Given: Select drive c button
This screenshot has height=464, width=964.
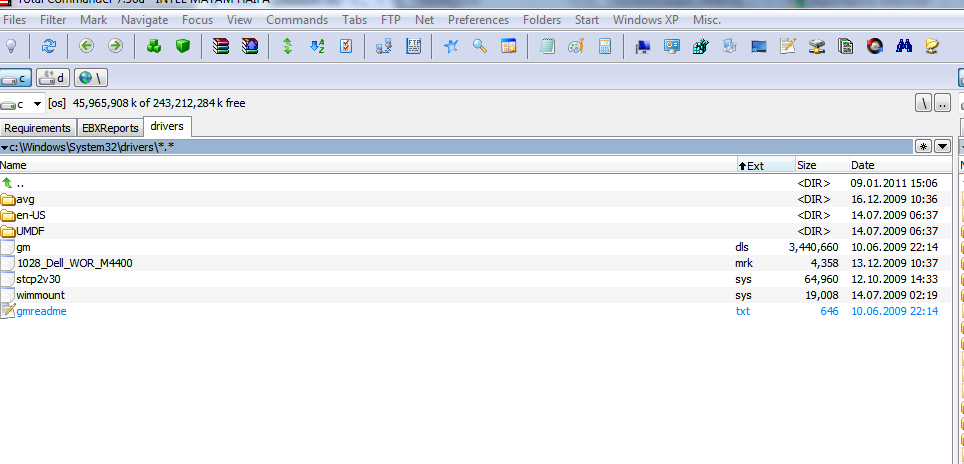Looking at the screenshot, I should coord(17,77).
